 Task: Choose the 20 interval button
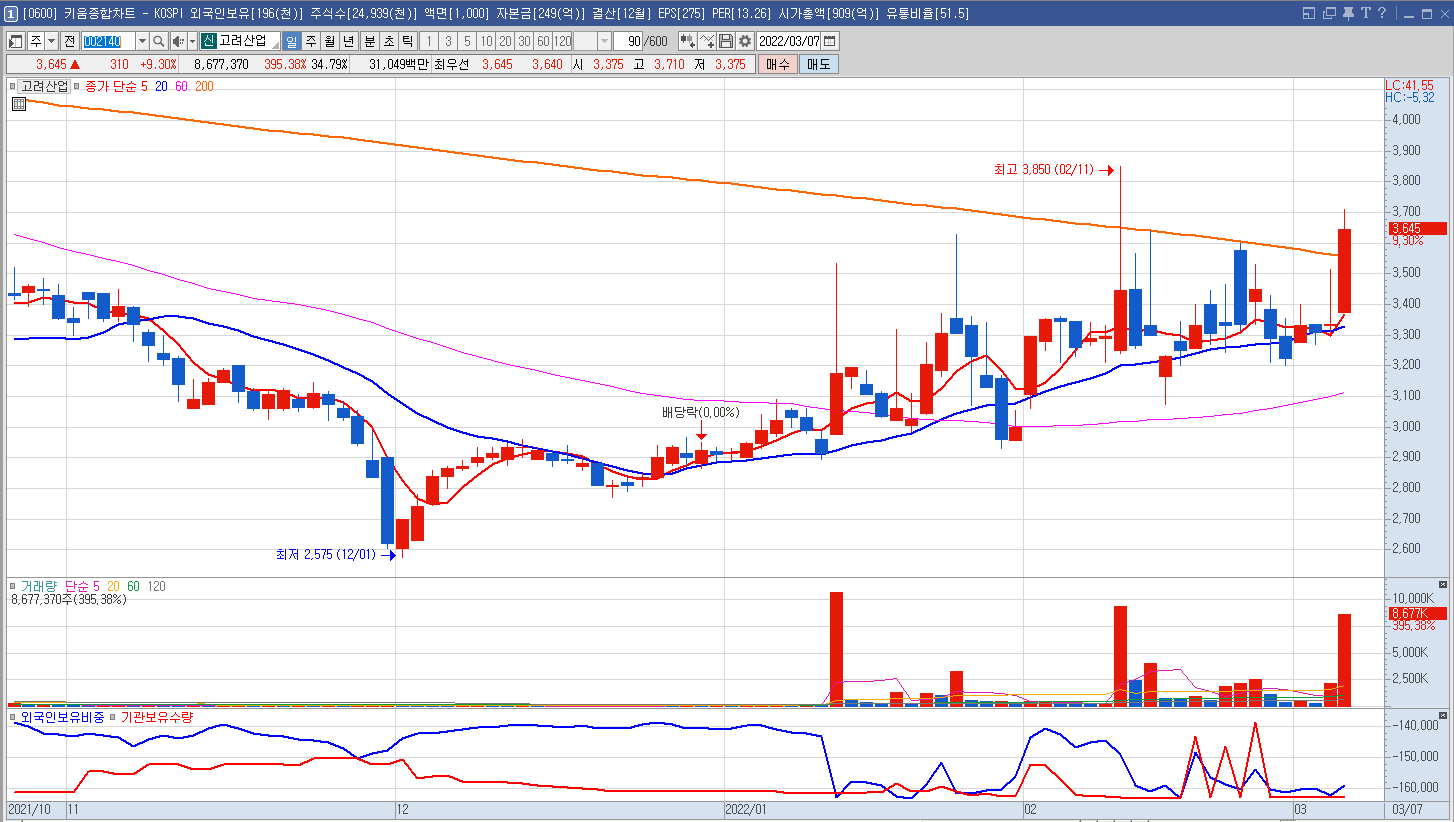pyautogui.click(x=505, y=41)
